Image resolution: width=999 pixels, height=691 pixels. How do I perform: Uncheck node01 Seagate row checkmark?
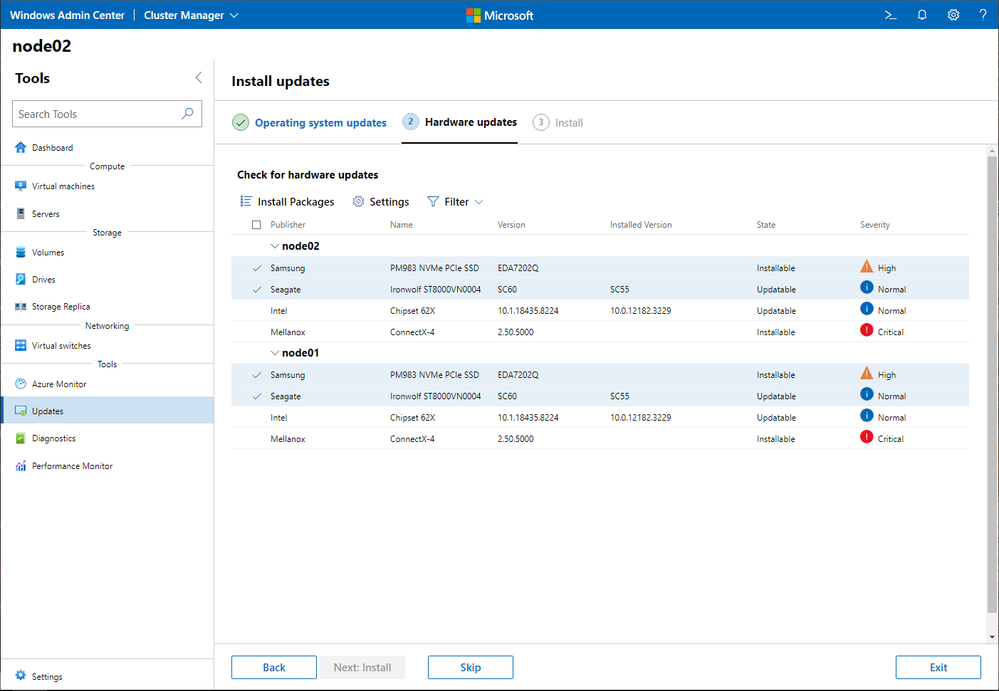(257, 396)
